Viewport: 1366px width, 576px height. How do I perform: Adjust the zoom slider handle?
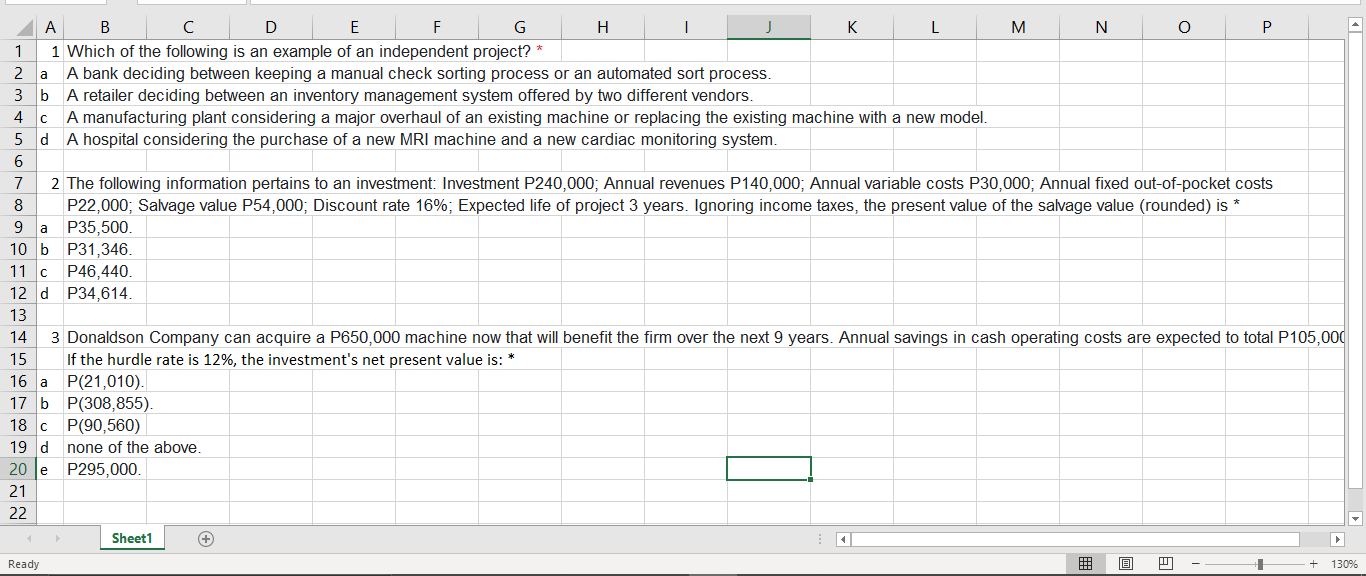click(x=1261, y=565)
